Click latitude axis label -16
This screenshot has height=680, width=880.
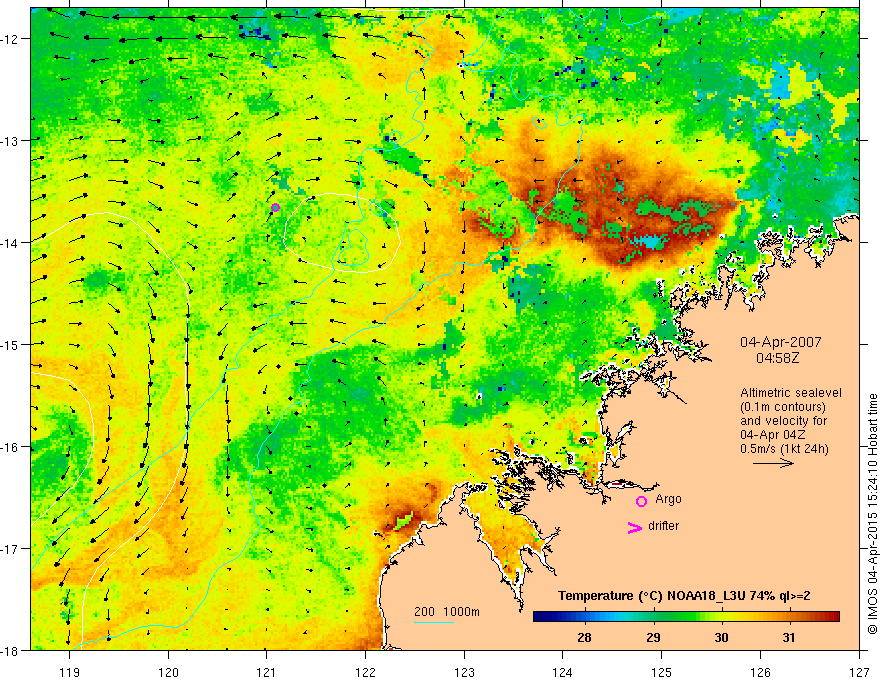pyautogui.click(x=10, y=447)
